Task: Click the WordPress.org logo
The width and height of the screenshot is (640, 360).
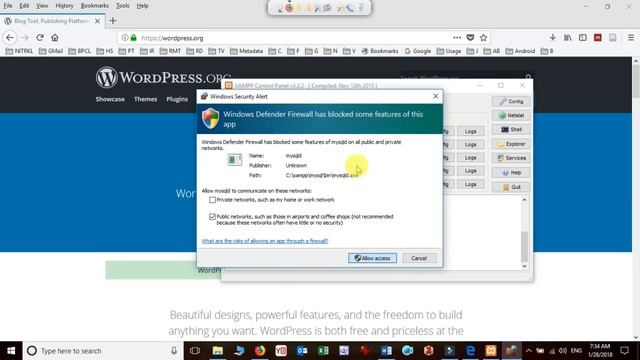Action: coord(163,78)
